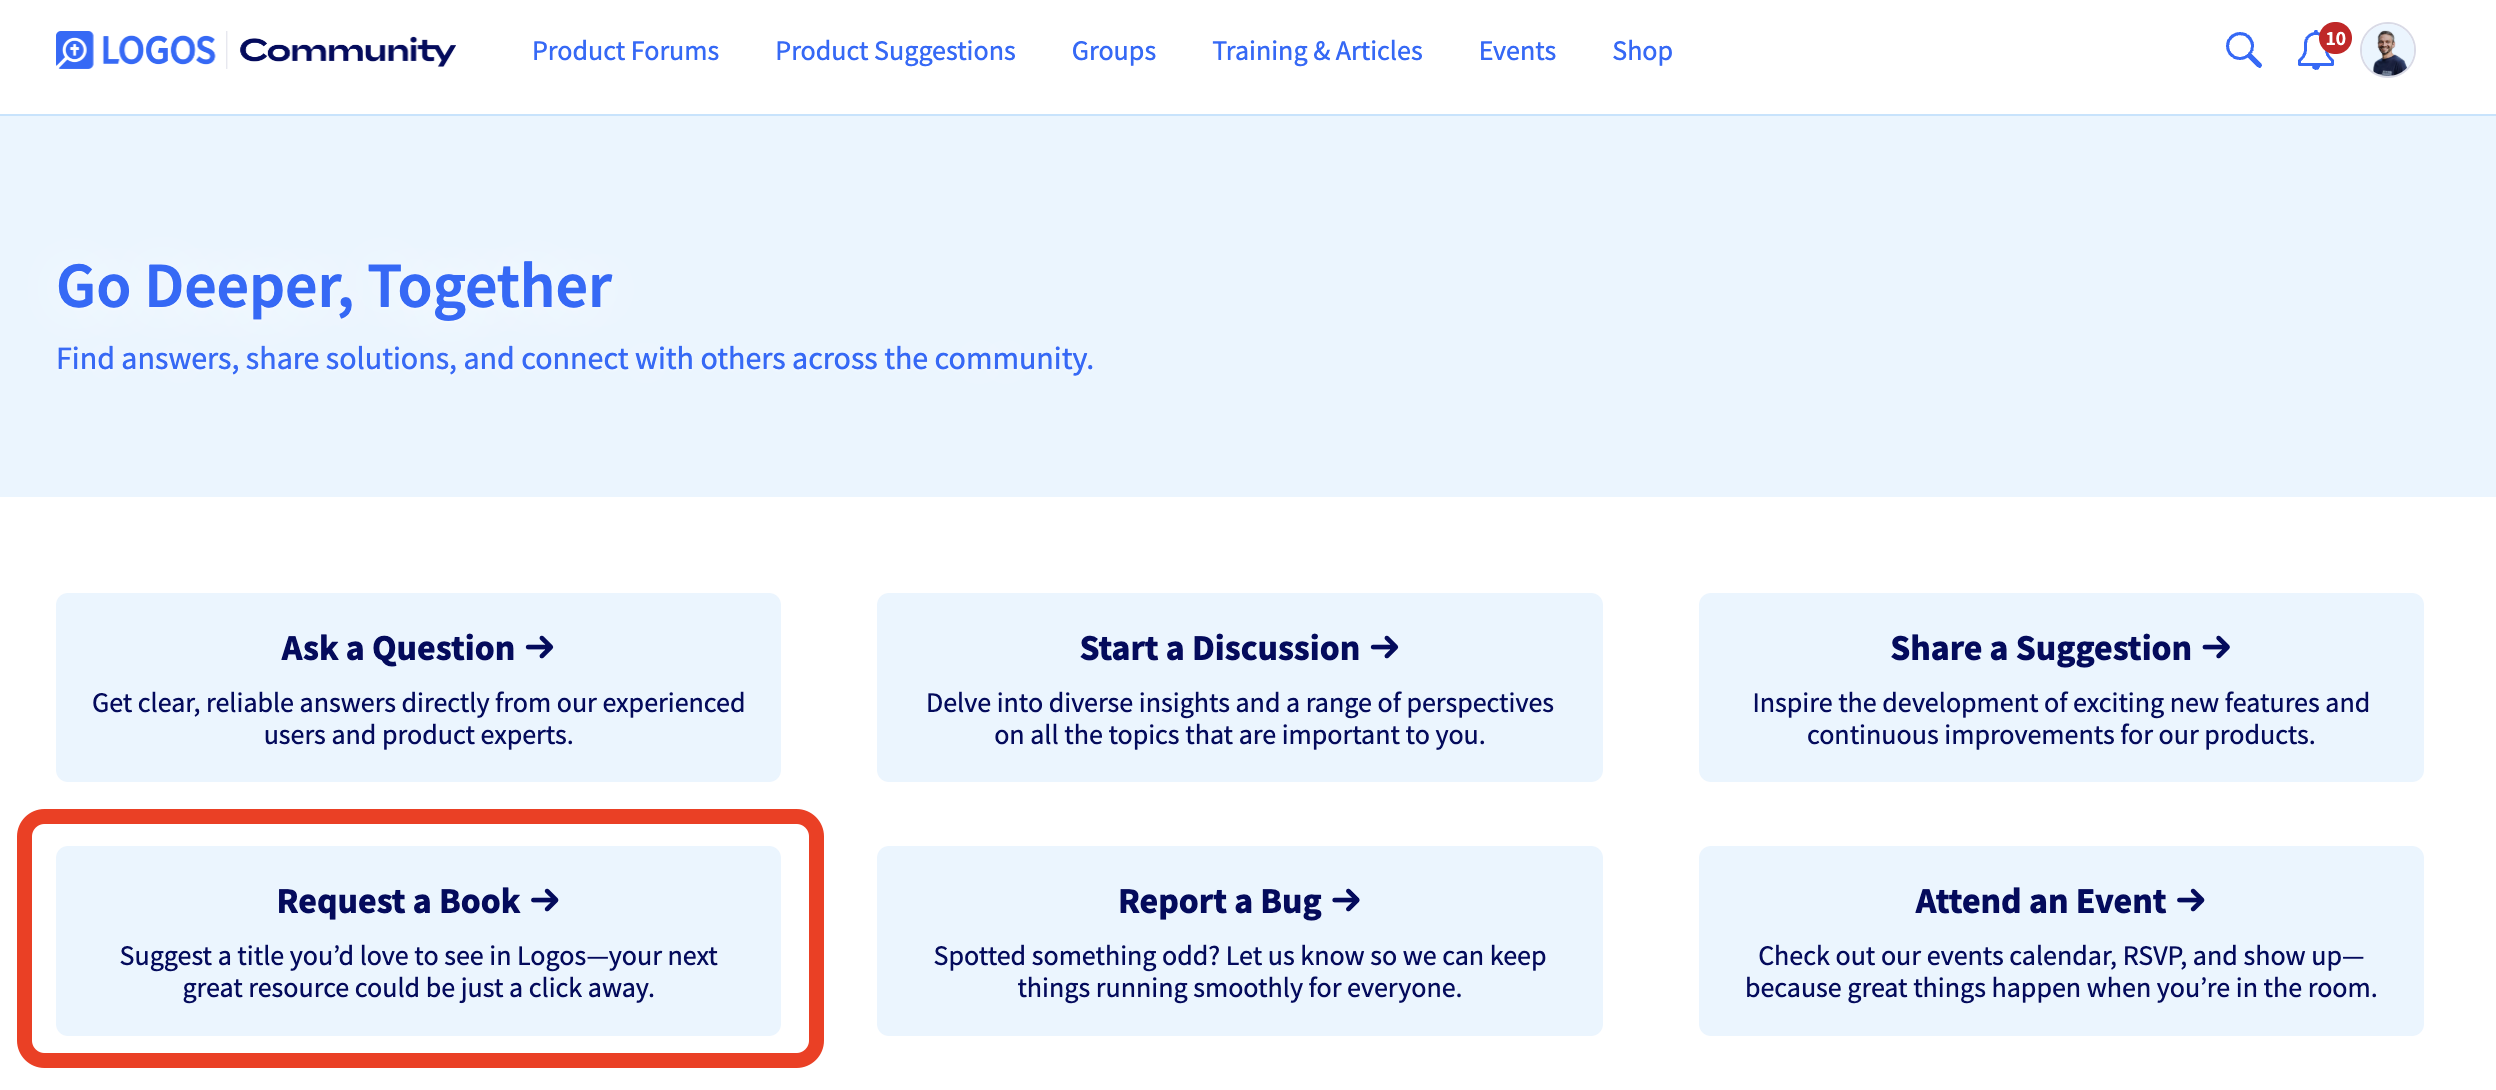This screenshot has width=2496, height=1090.
Task: Click arrow beside Attend an Event
Action: [2191, 901]
